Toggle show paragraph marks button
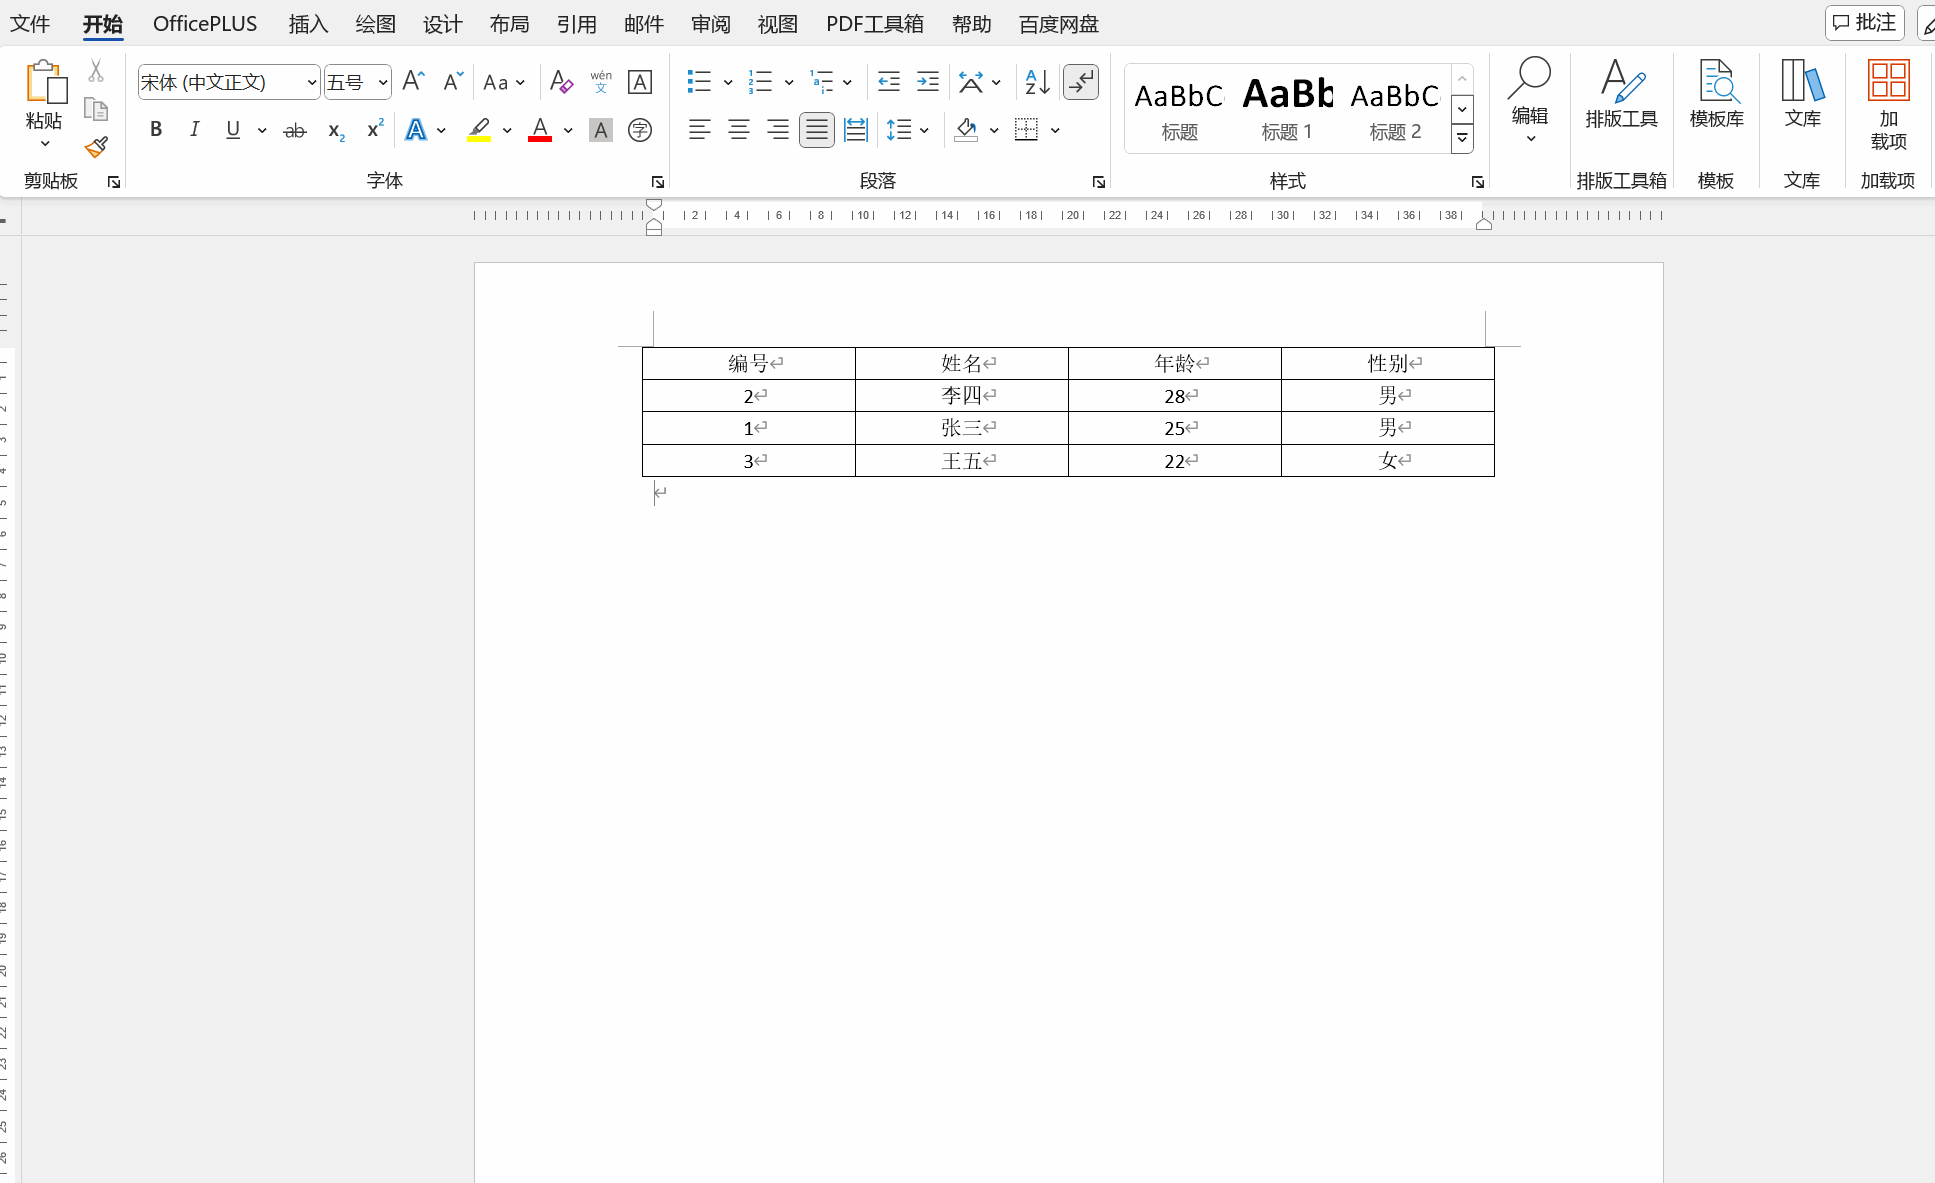This screenshot has height=1183, width=1935. (1081, 82)
